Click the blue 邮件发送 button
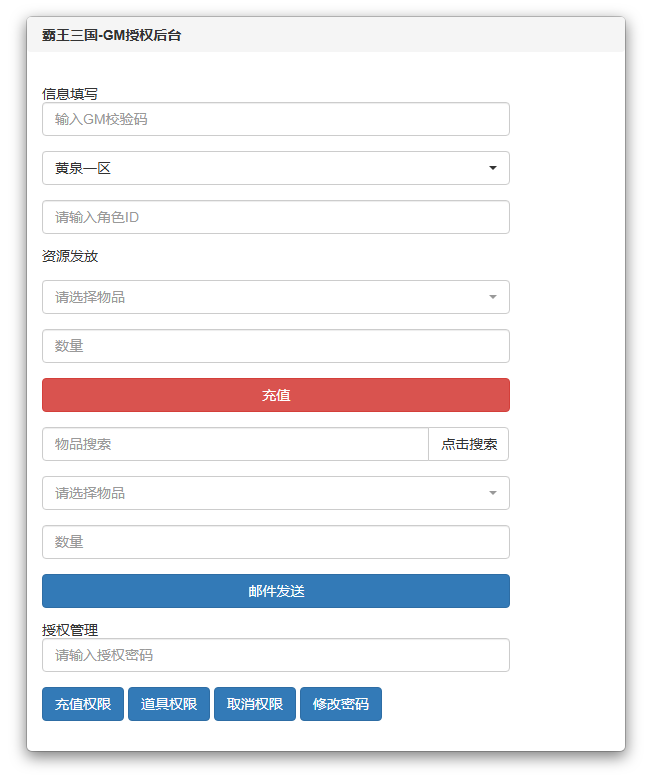The image size is (656, 783). point(276,591)
